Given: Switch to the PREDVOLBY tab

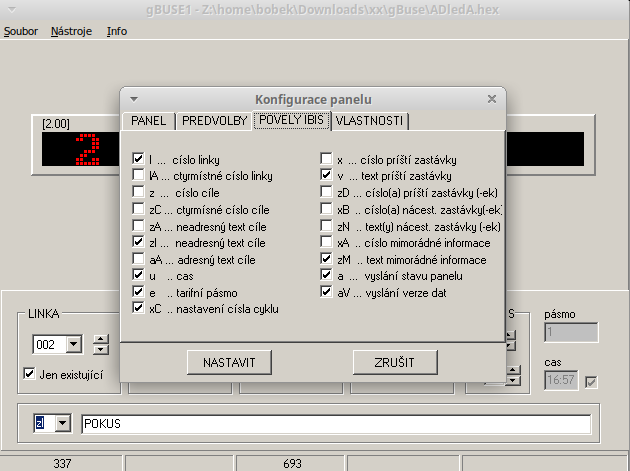Looking at the screenshot, I should pyautogui.click(x=214, y=121).
